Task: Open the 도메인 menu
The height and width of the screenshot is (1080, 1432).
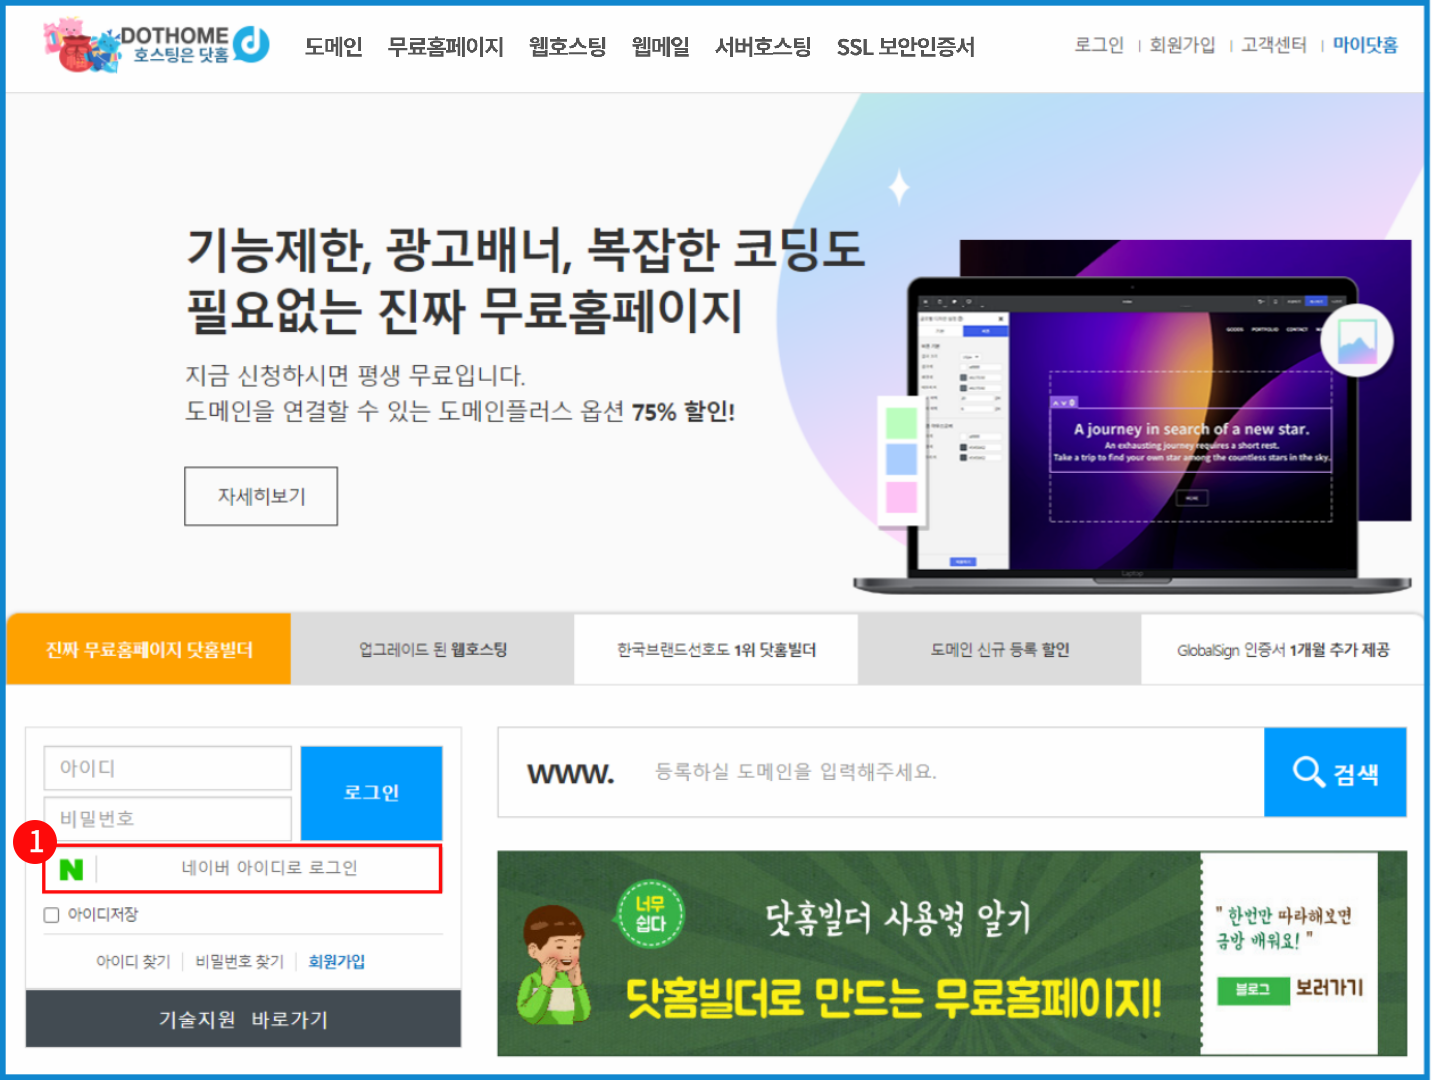Action: pos(333,47)
